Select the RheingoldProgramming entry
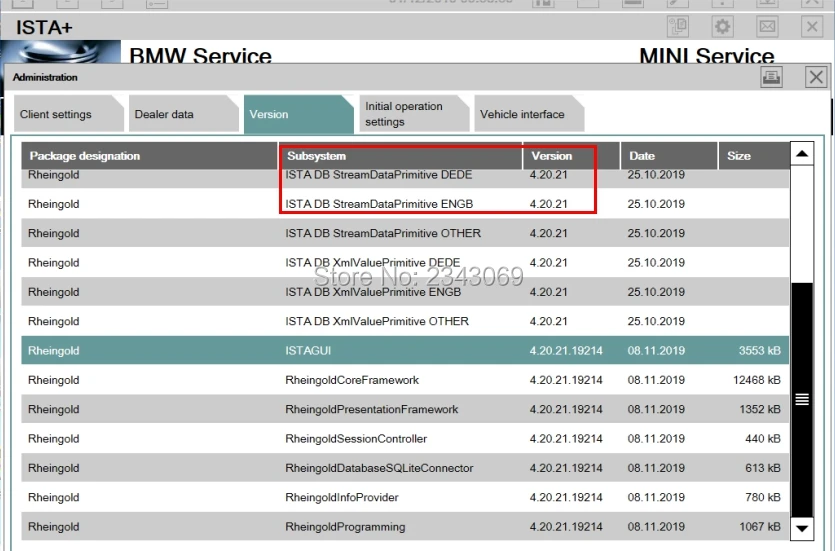The image size is (835, 551). click(345, 527)
